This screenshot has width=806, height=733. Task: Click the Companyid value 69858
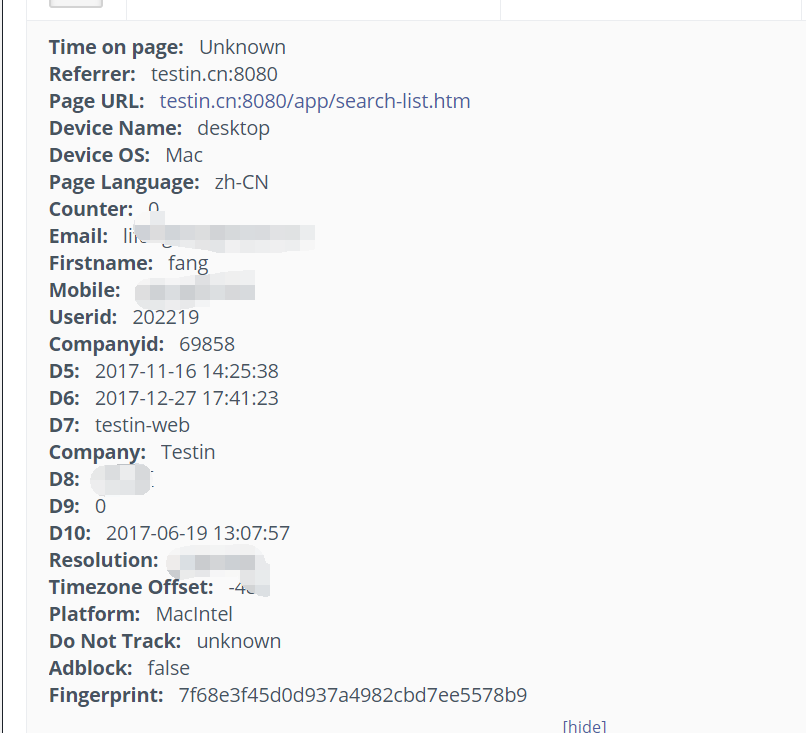tap(206, 343)
